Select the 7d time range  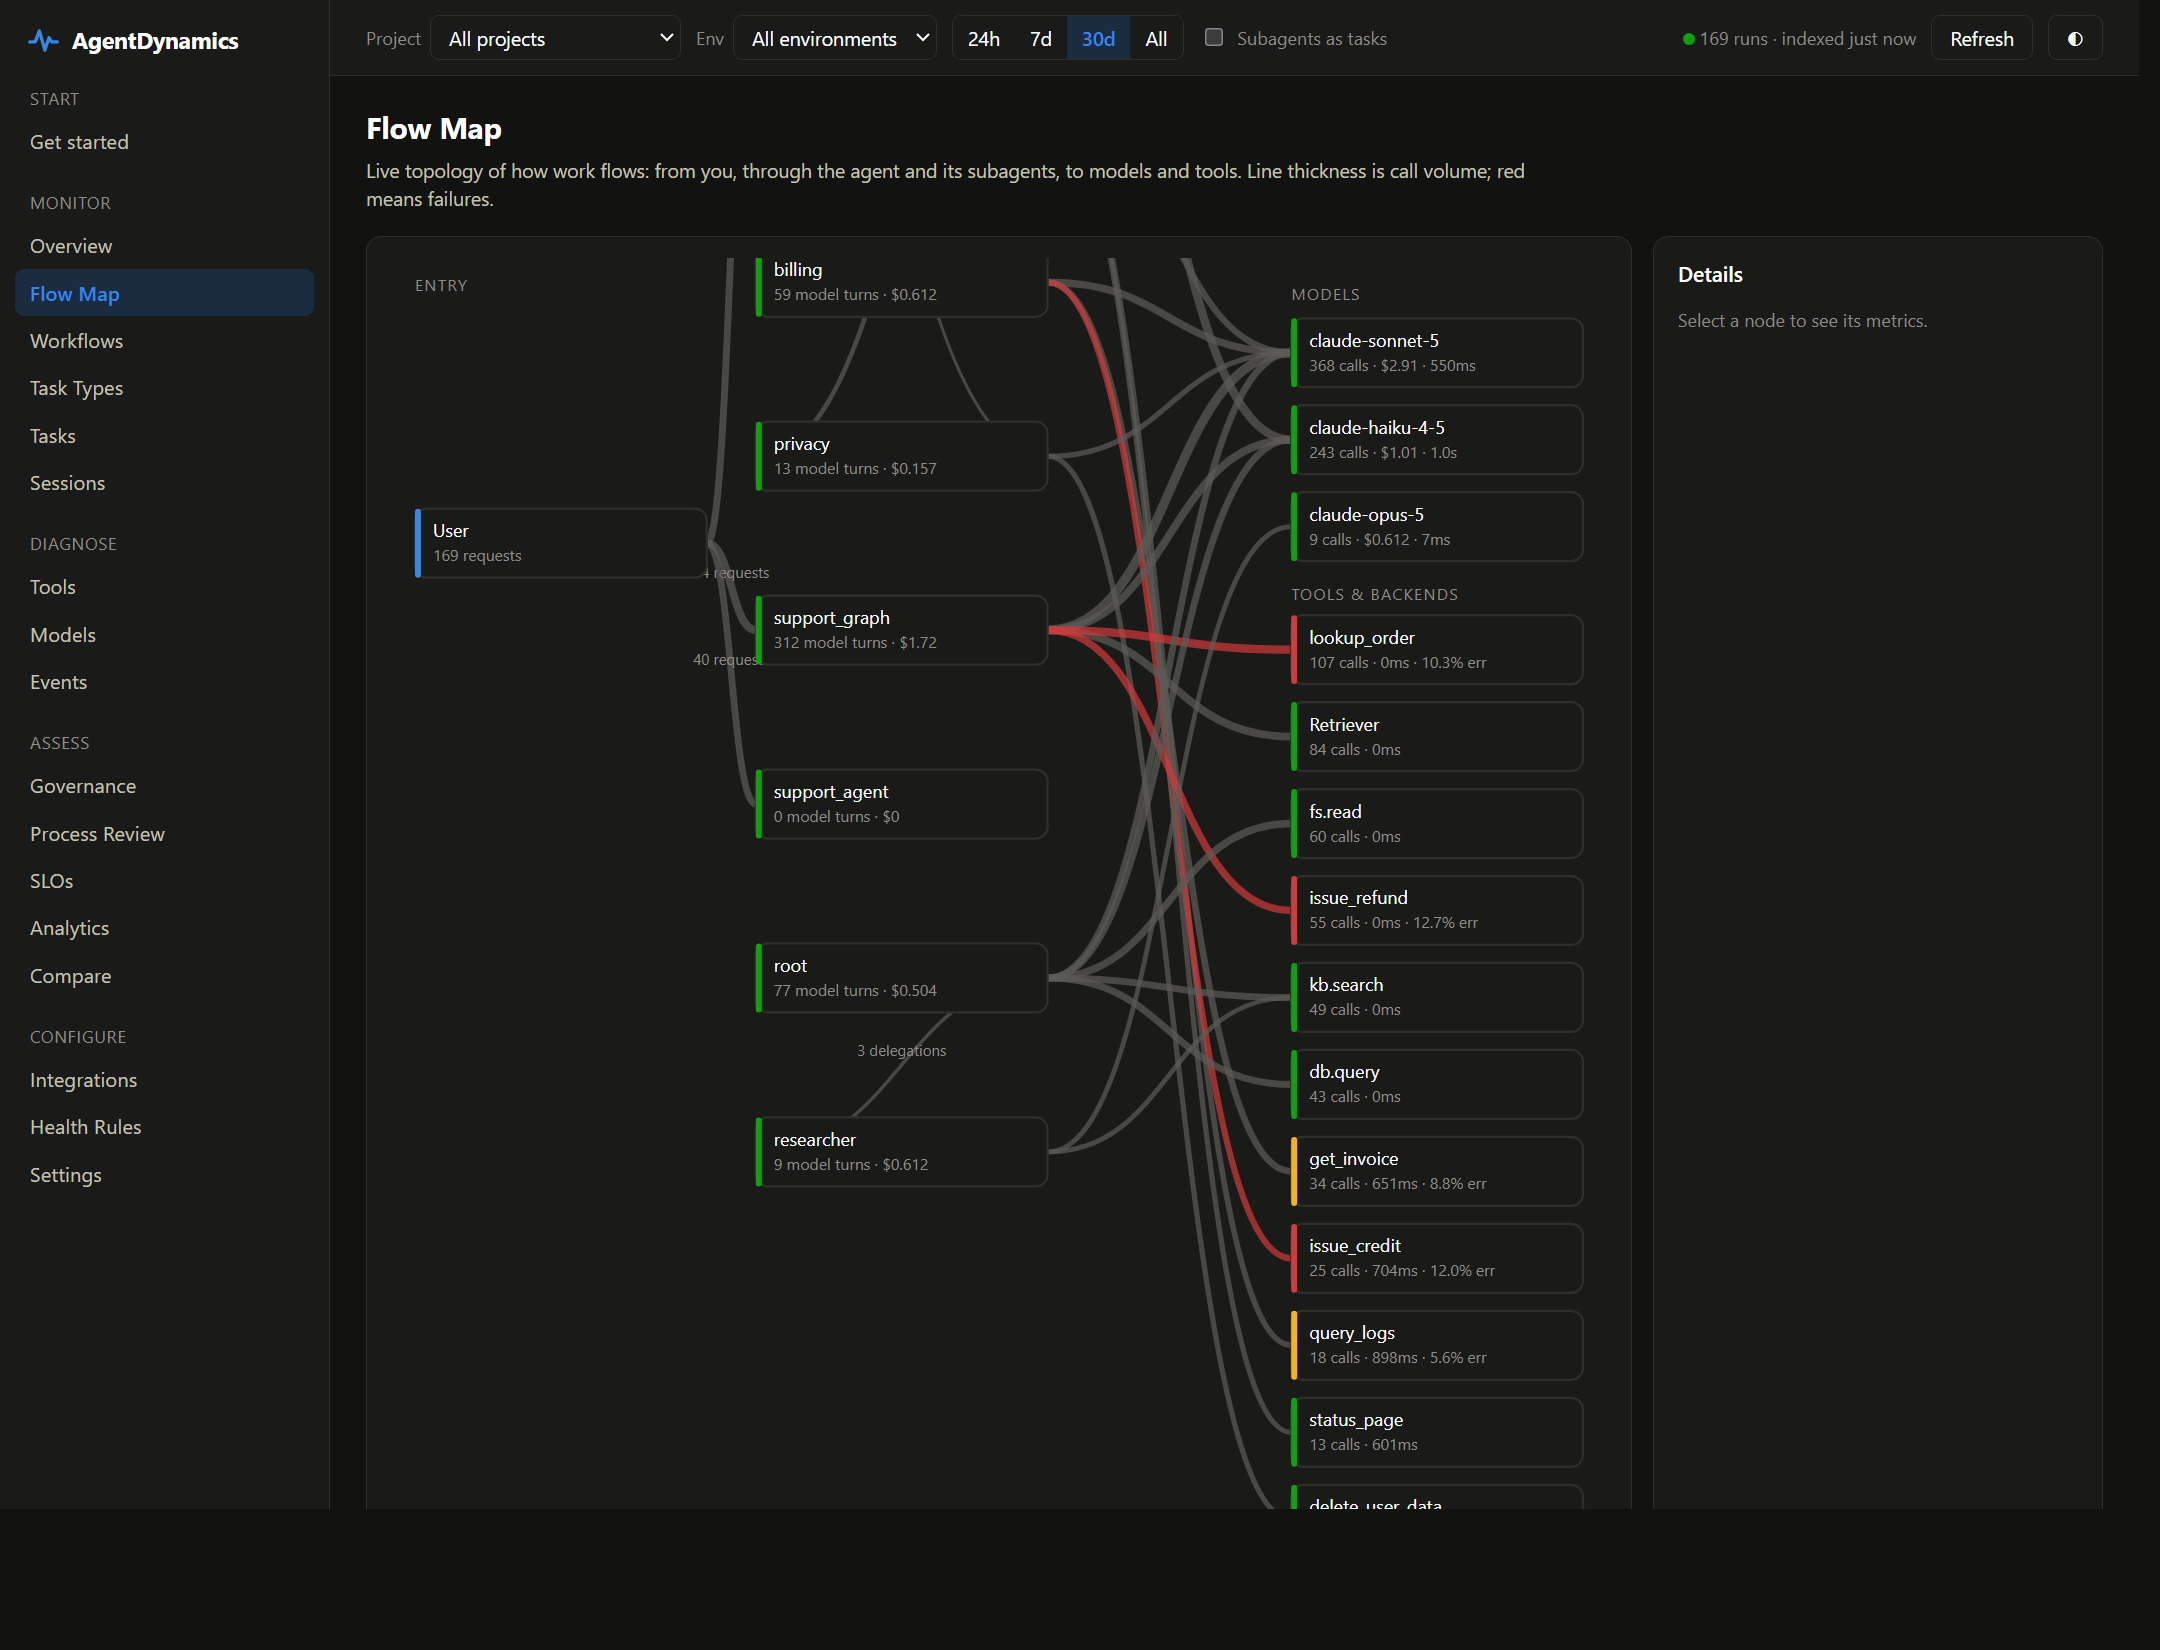[x=1040, y=38]
